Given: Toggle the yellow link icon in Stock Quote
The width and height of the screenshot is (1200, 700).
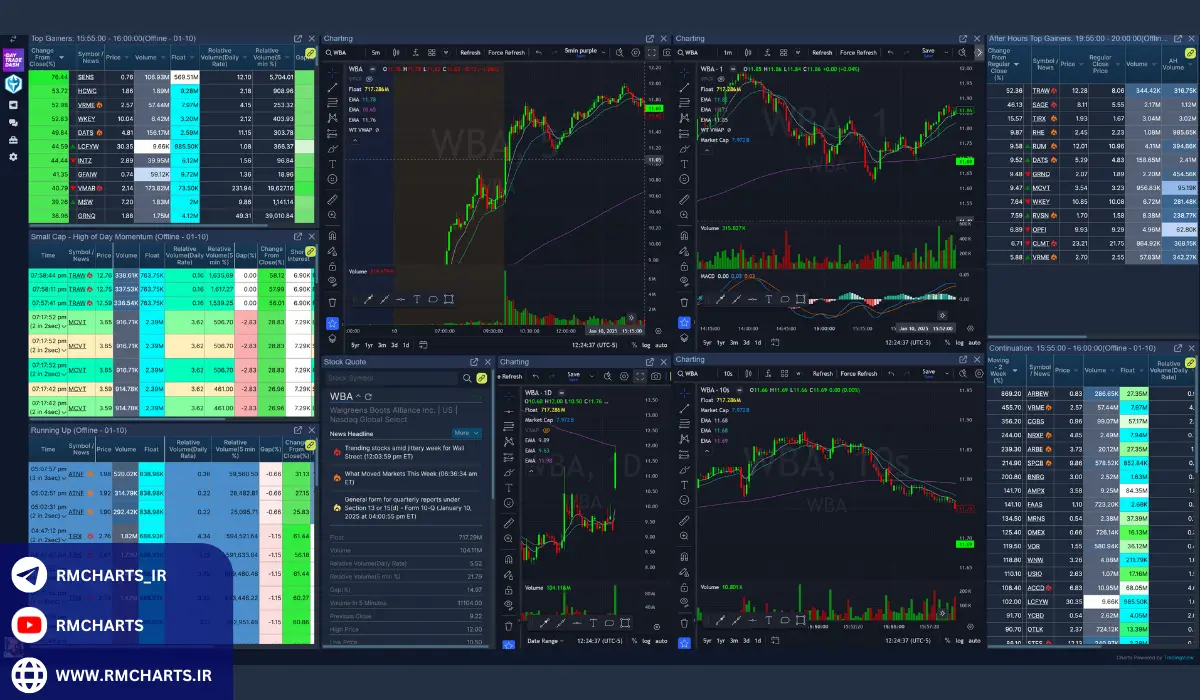Looking at the screenshot, I should pyautogui.click(x=481, y=379).
